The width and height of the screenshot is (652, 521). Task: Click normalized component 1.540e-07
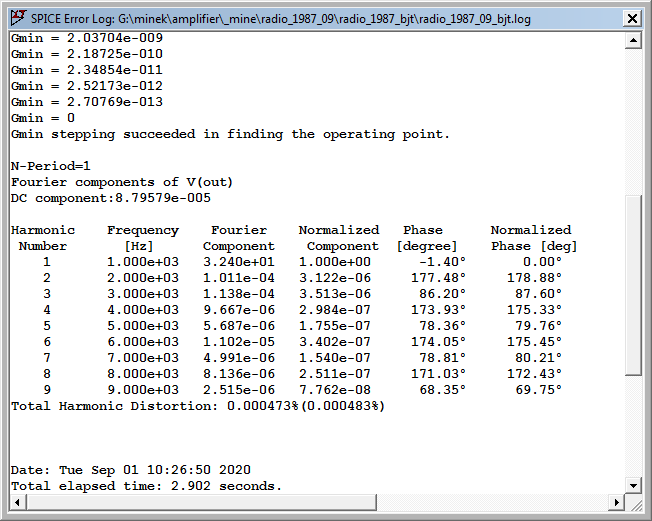(x=335, y=358)
